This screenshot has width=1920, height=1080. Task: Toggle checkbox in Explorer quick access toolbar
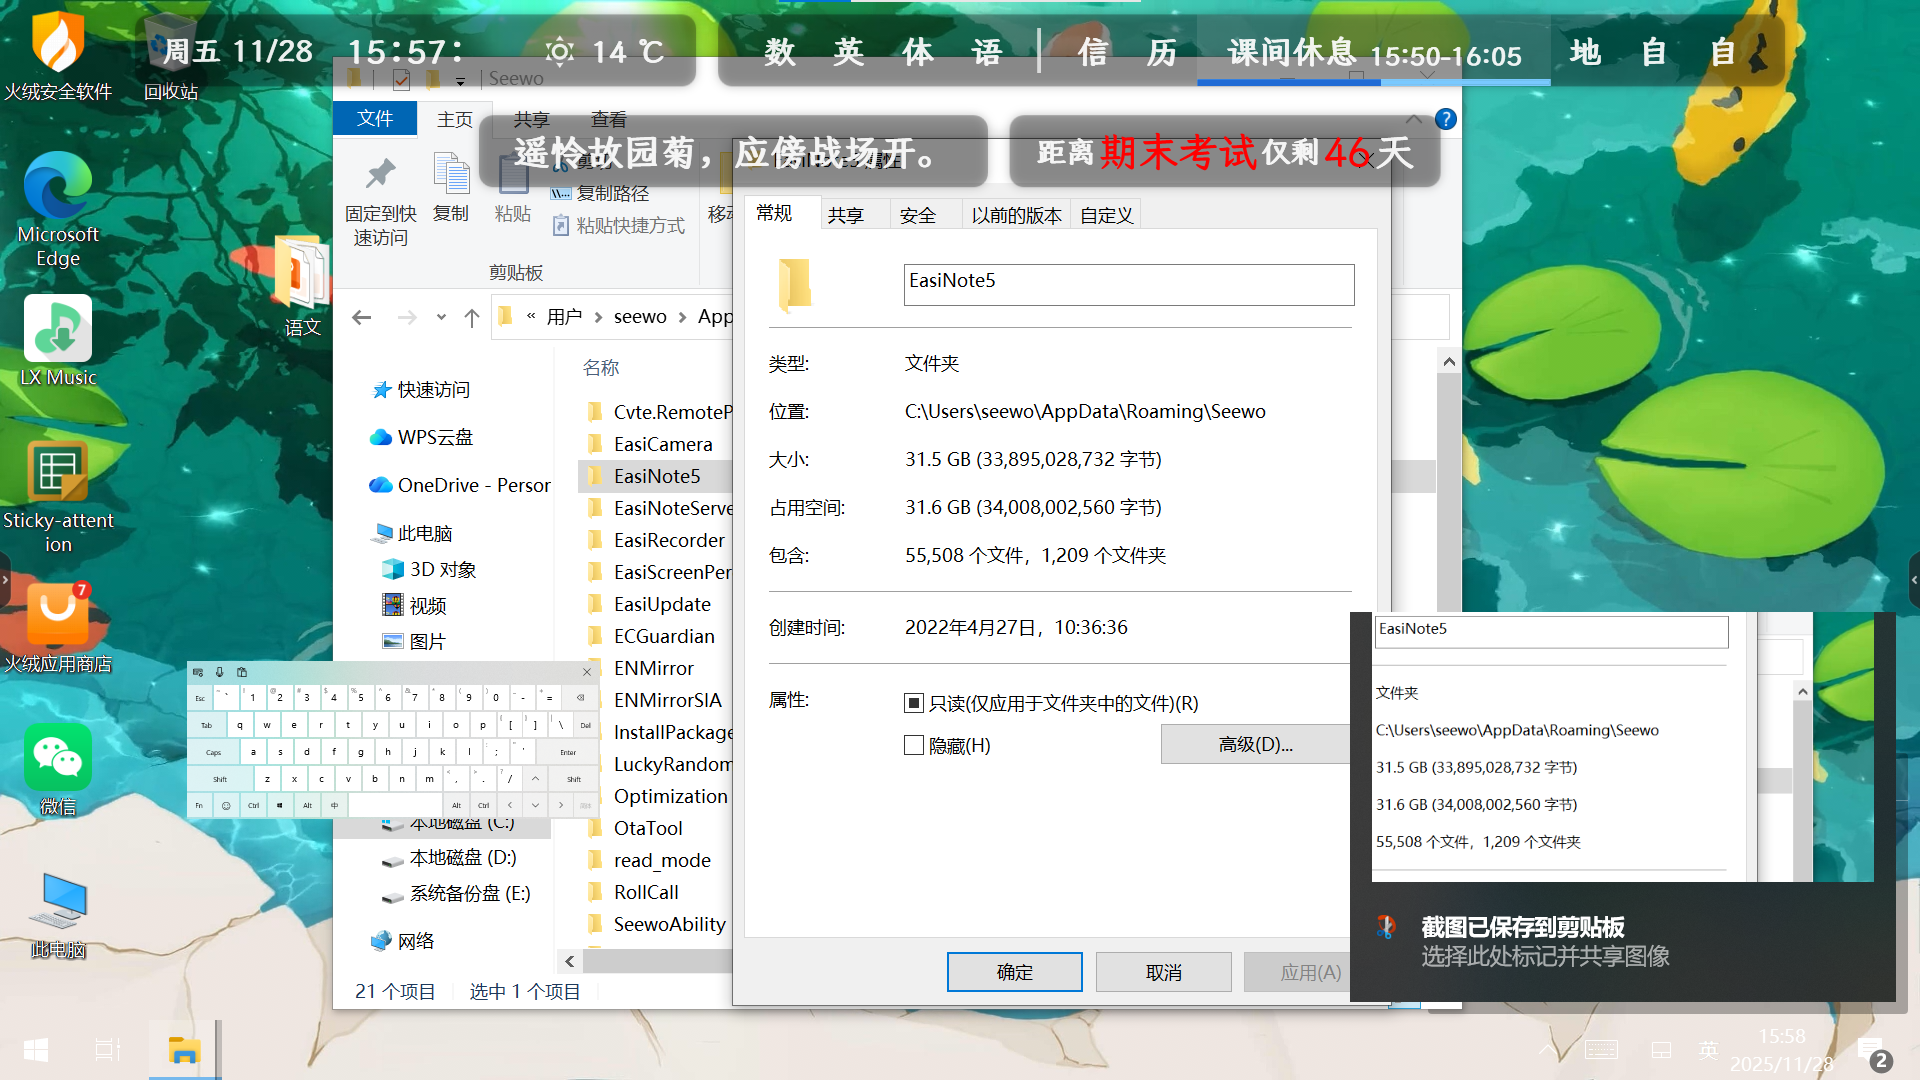coord(401,79)
